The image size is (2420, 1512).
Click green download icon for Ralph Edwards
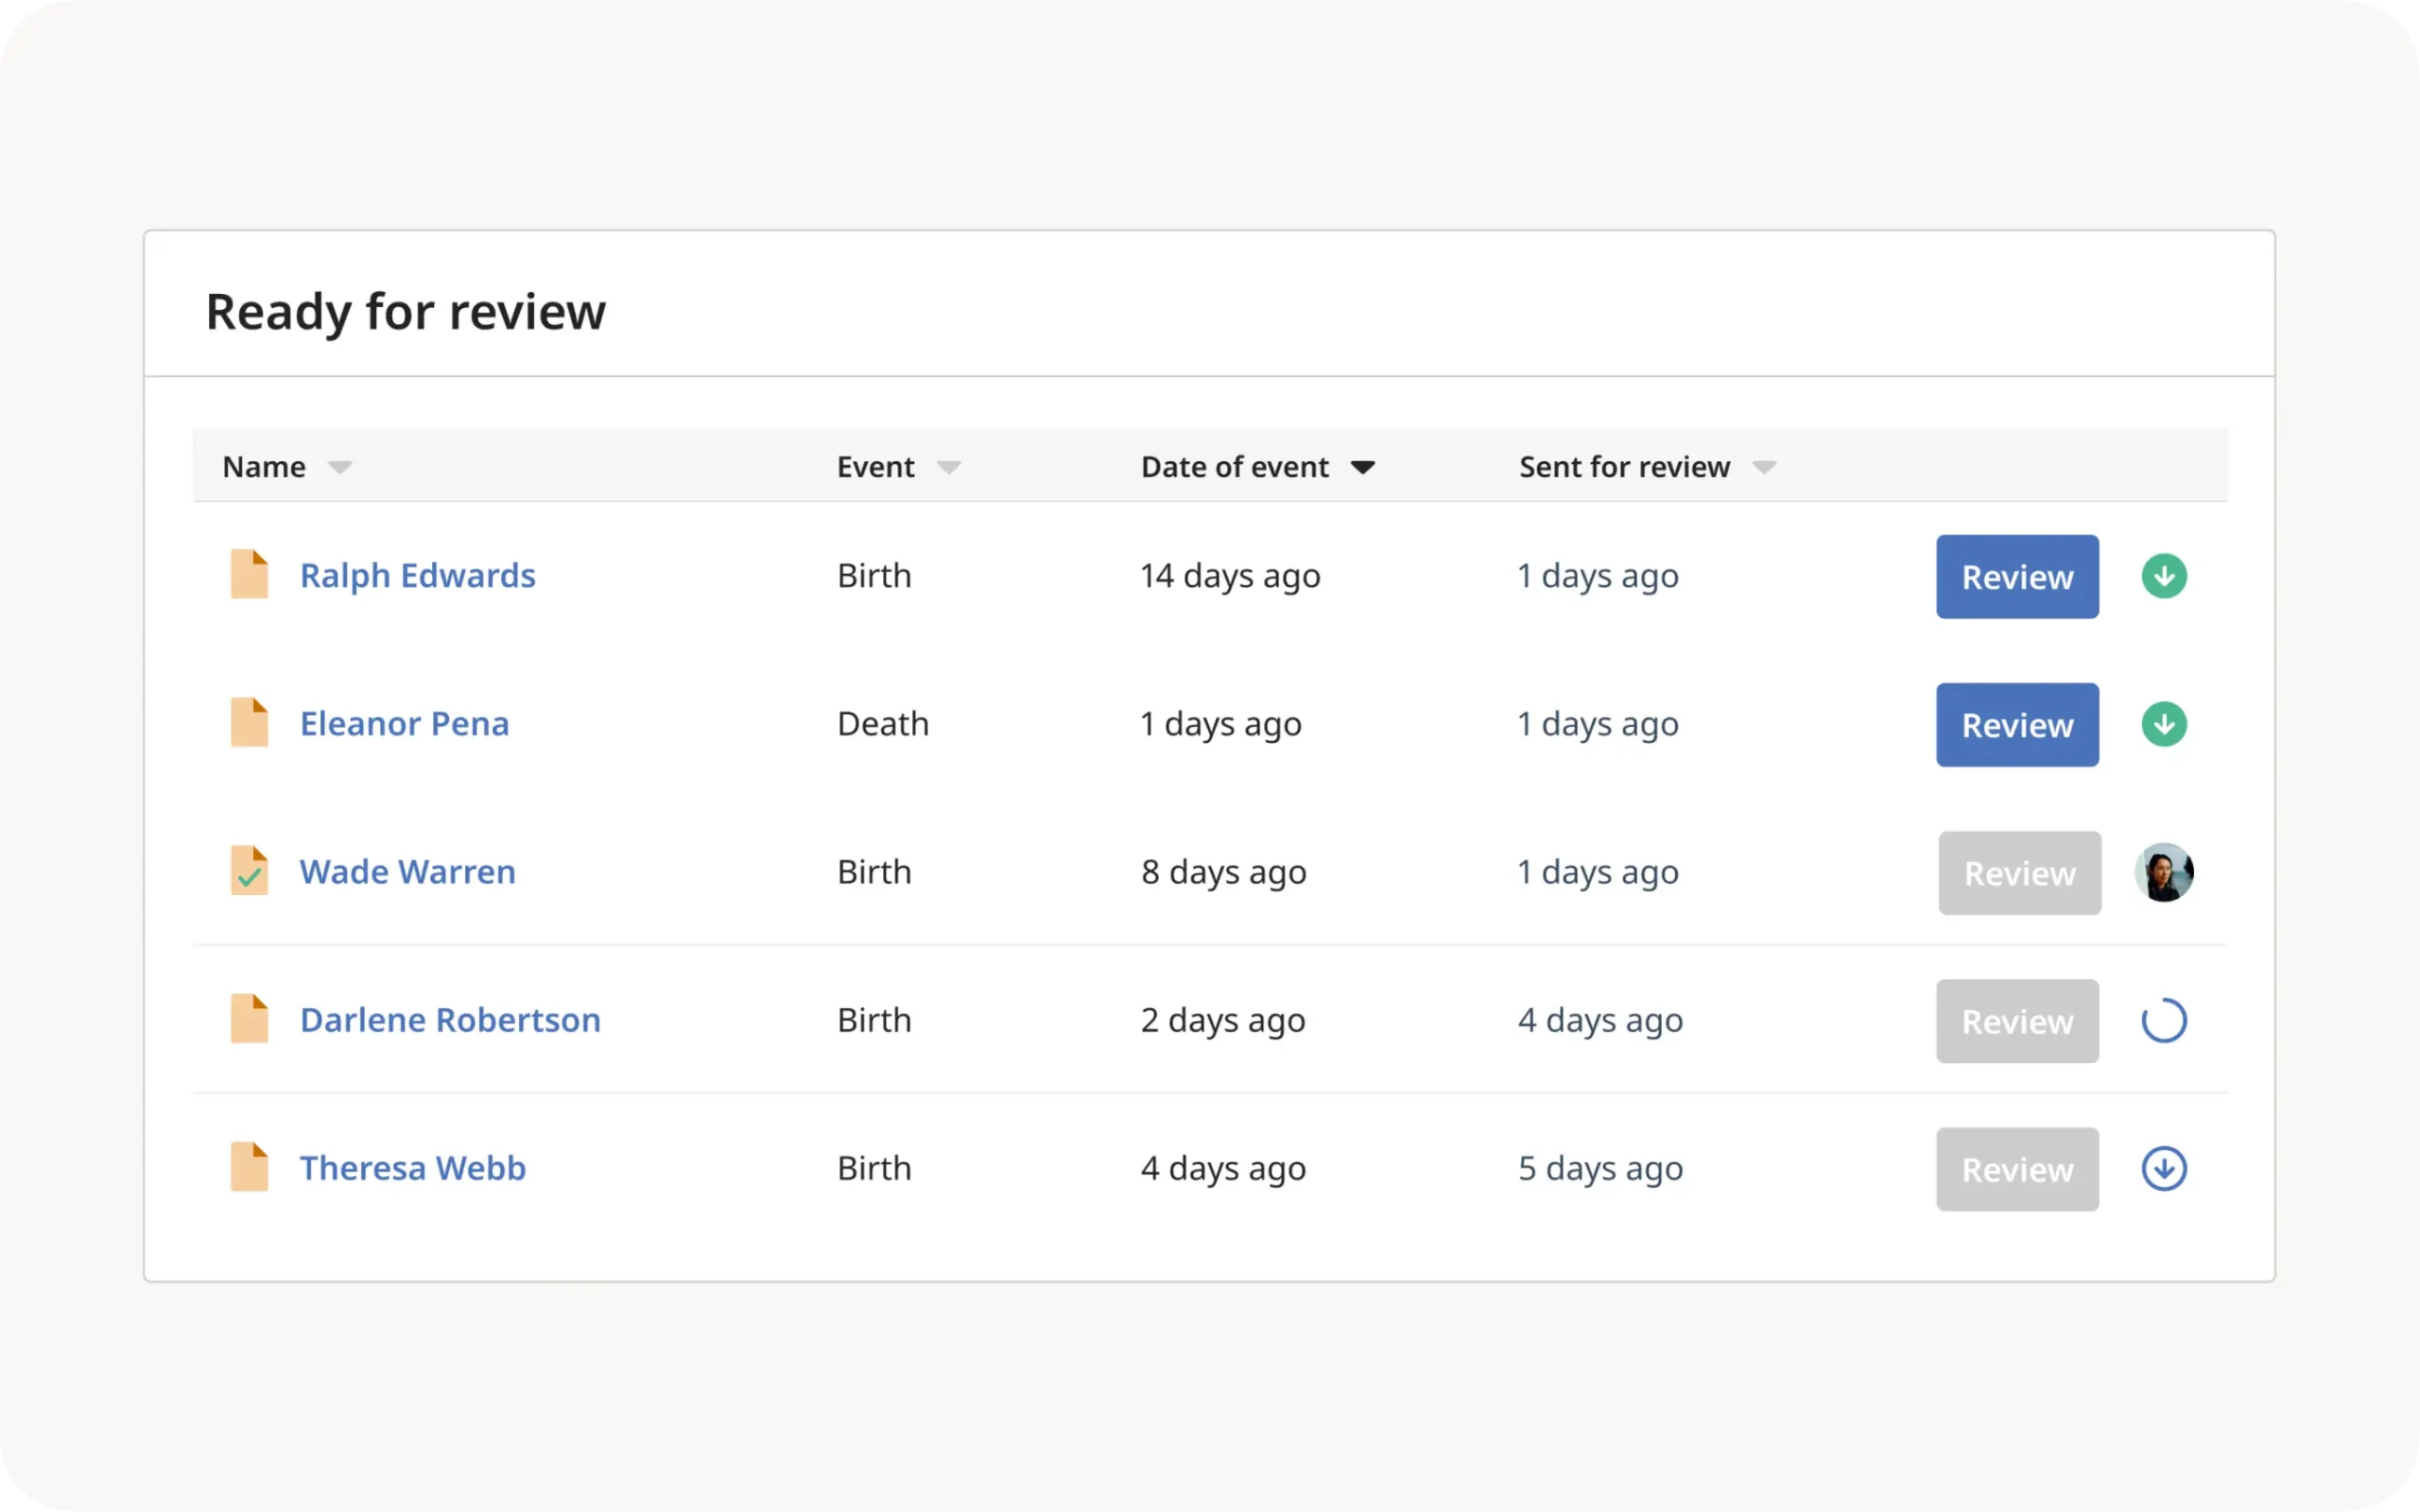tap(2163, 576)
